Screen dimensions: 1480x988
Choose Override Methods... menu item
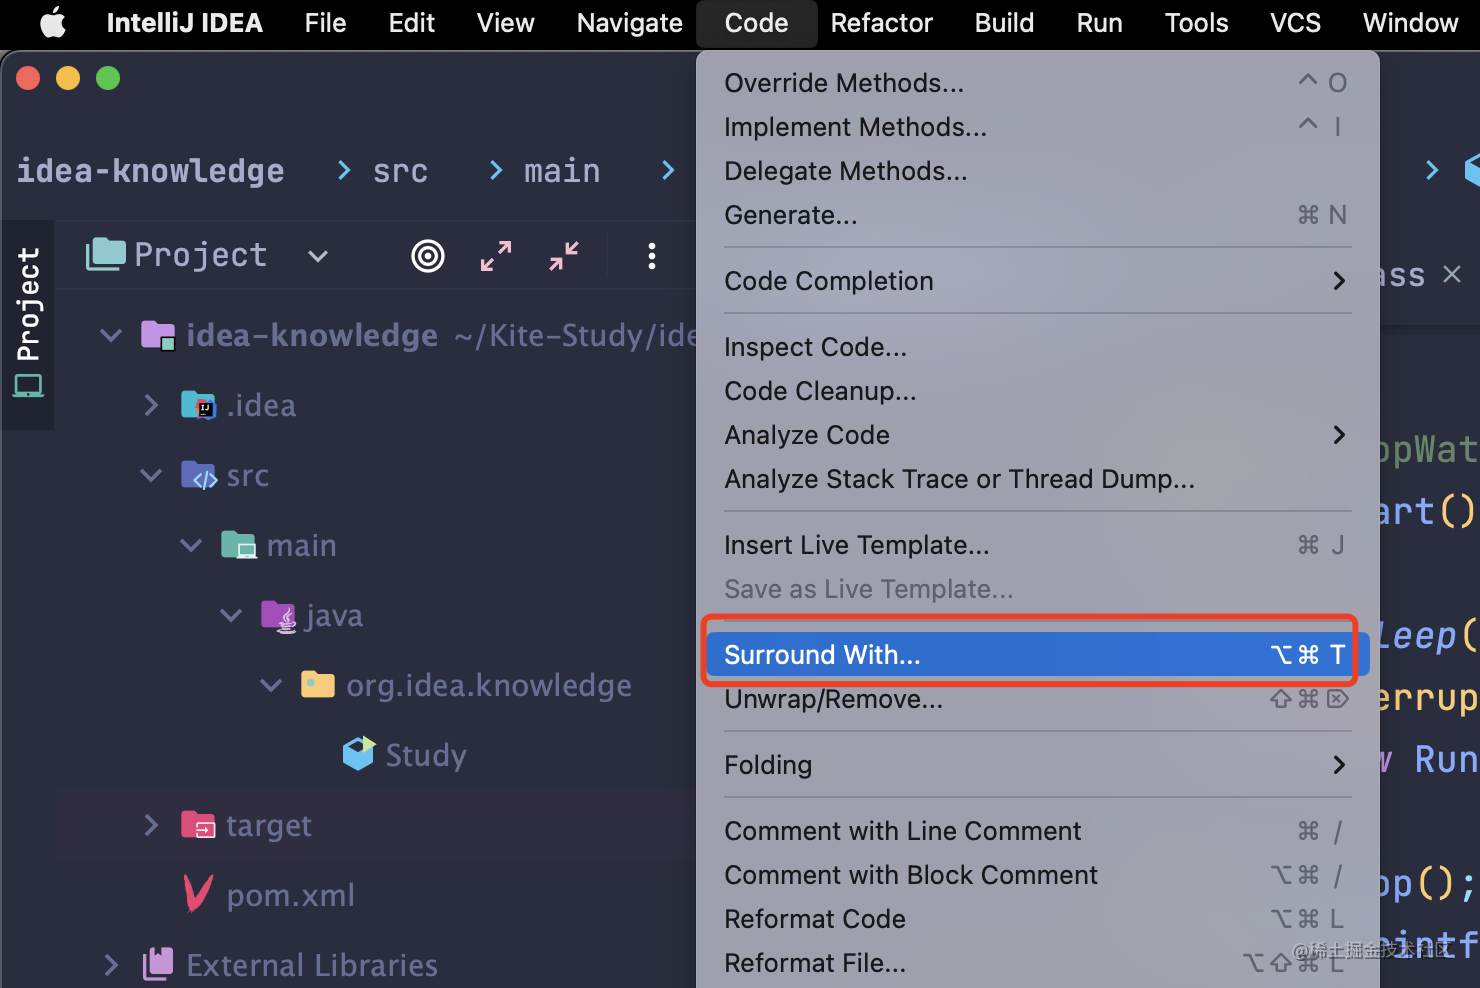coord(1037,83)
